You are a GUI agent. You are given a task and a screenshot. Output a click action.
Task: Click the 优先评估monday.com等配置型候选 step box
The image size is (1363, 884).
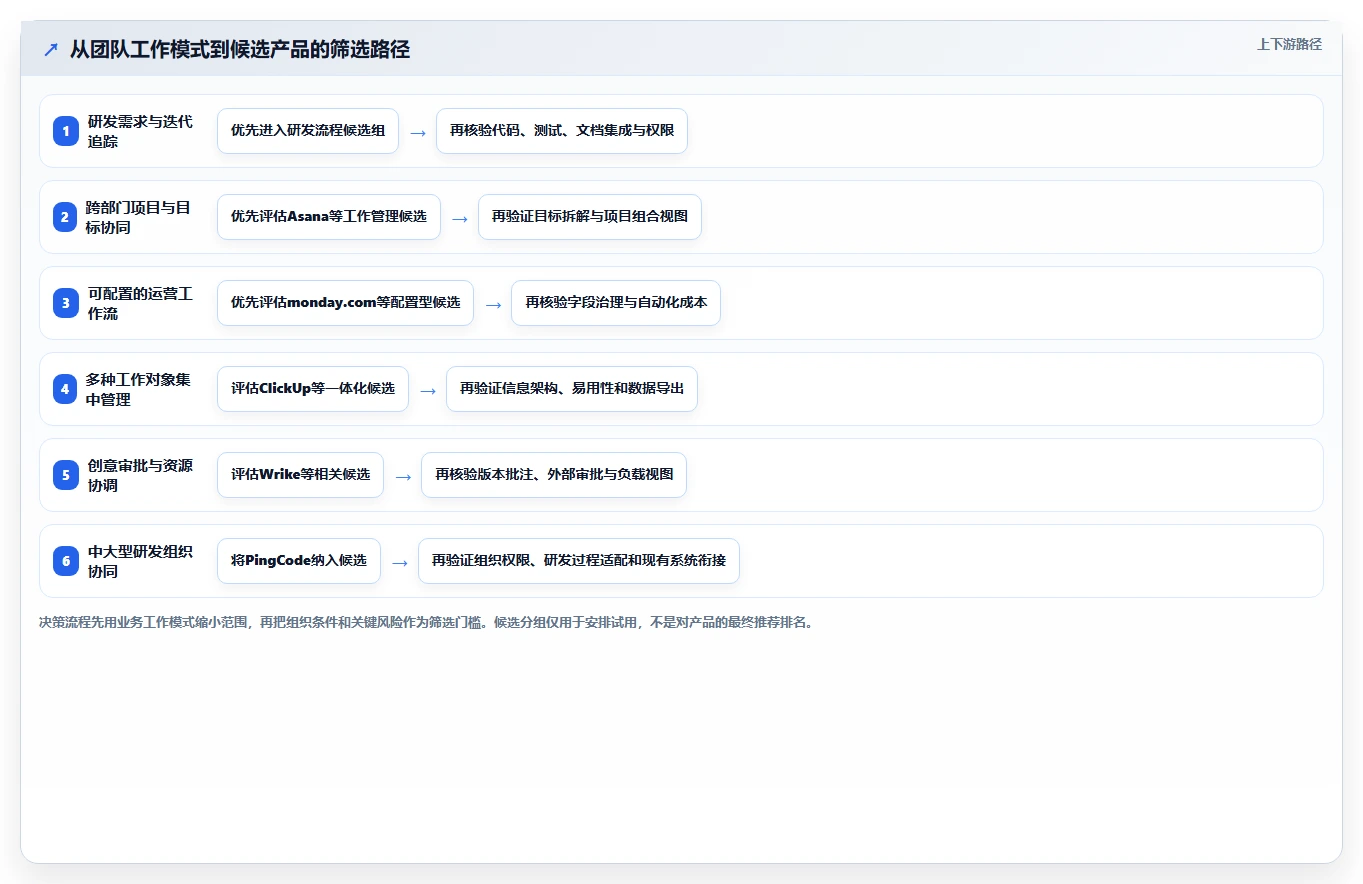(345, 303)
